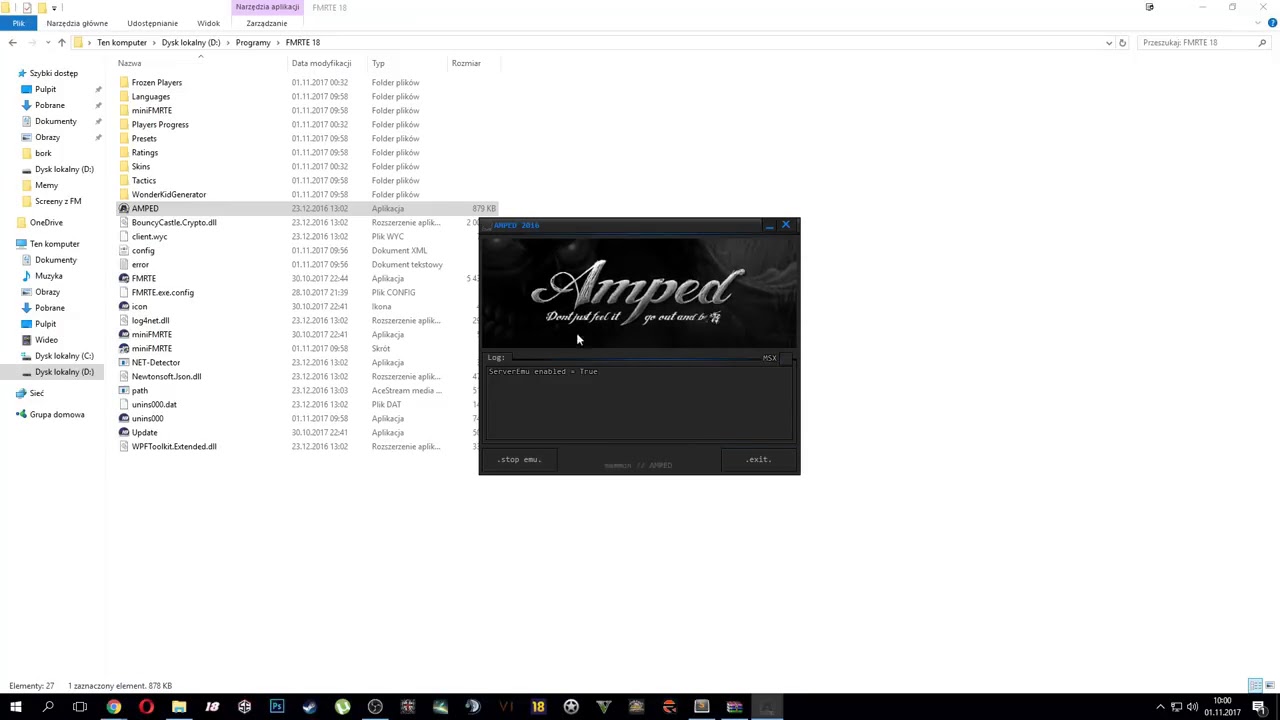
Task: Select the unins000 application file
Action: (x=147, y=419)
